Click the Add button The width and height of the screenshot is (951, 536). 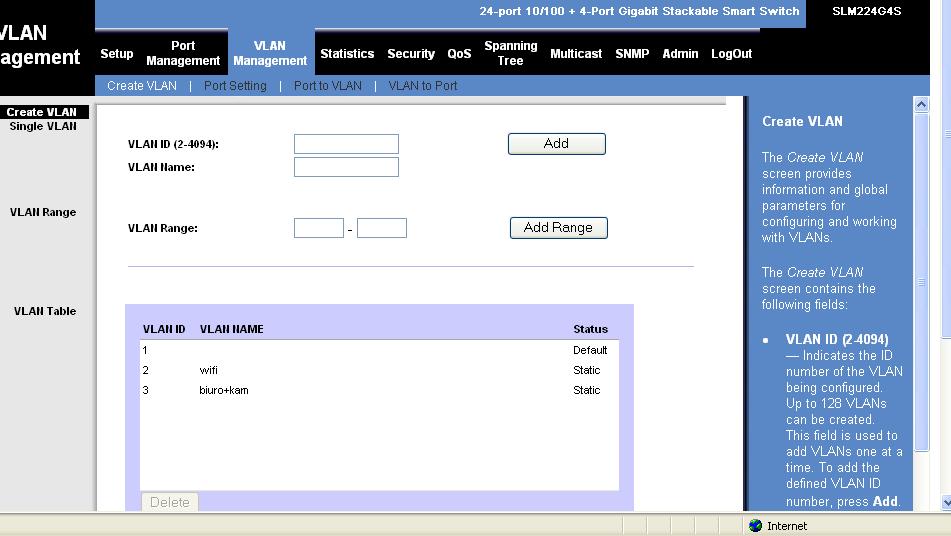(x=557, y=144)
